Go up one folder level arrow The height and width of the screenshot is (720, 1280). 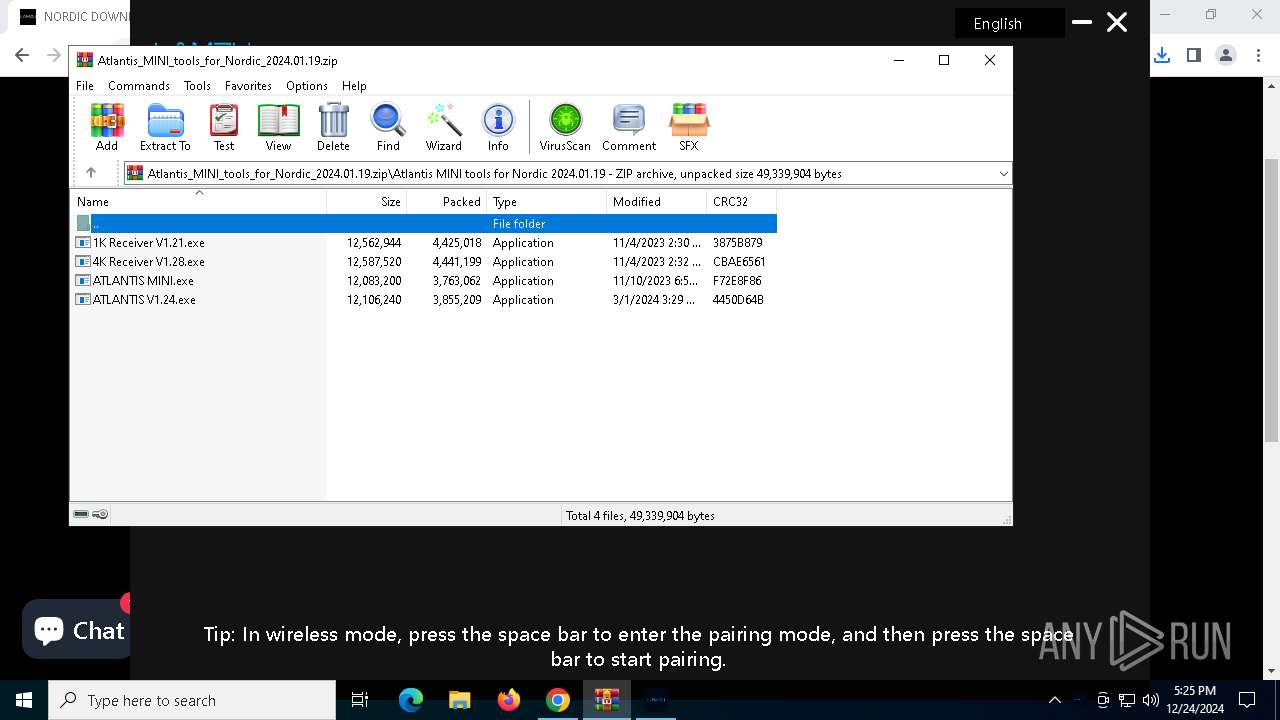point(91,173)
